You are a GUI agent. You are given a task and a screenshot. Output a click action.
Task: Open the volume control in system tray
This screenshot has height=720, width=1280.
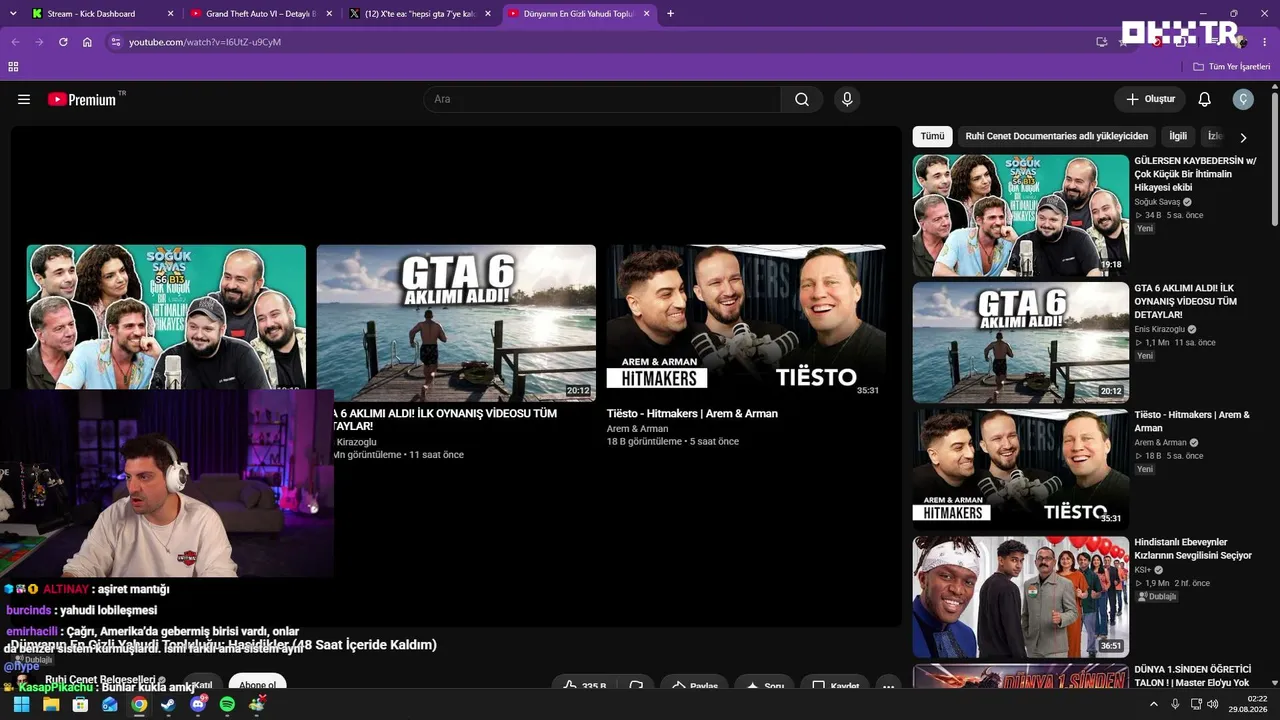pos(1212,704)
